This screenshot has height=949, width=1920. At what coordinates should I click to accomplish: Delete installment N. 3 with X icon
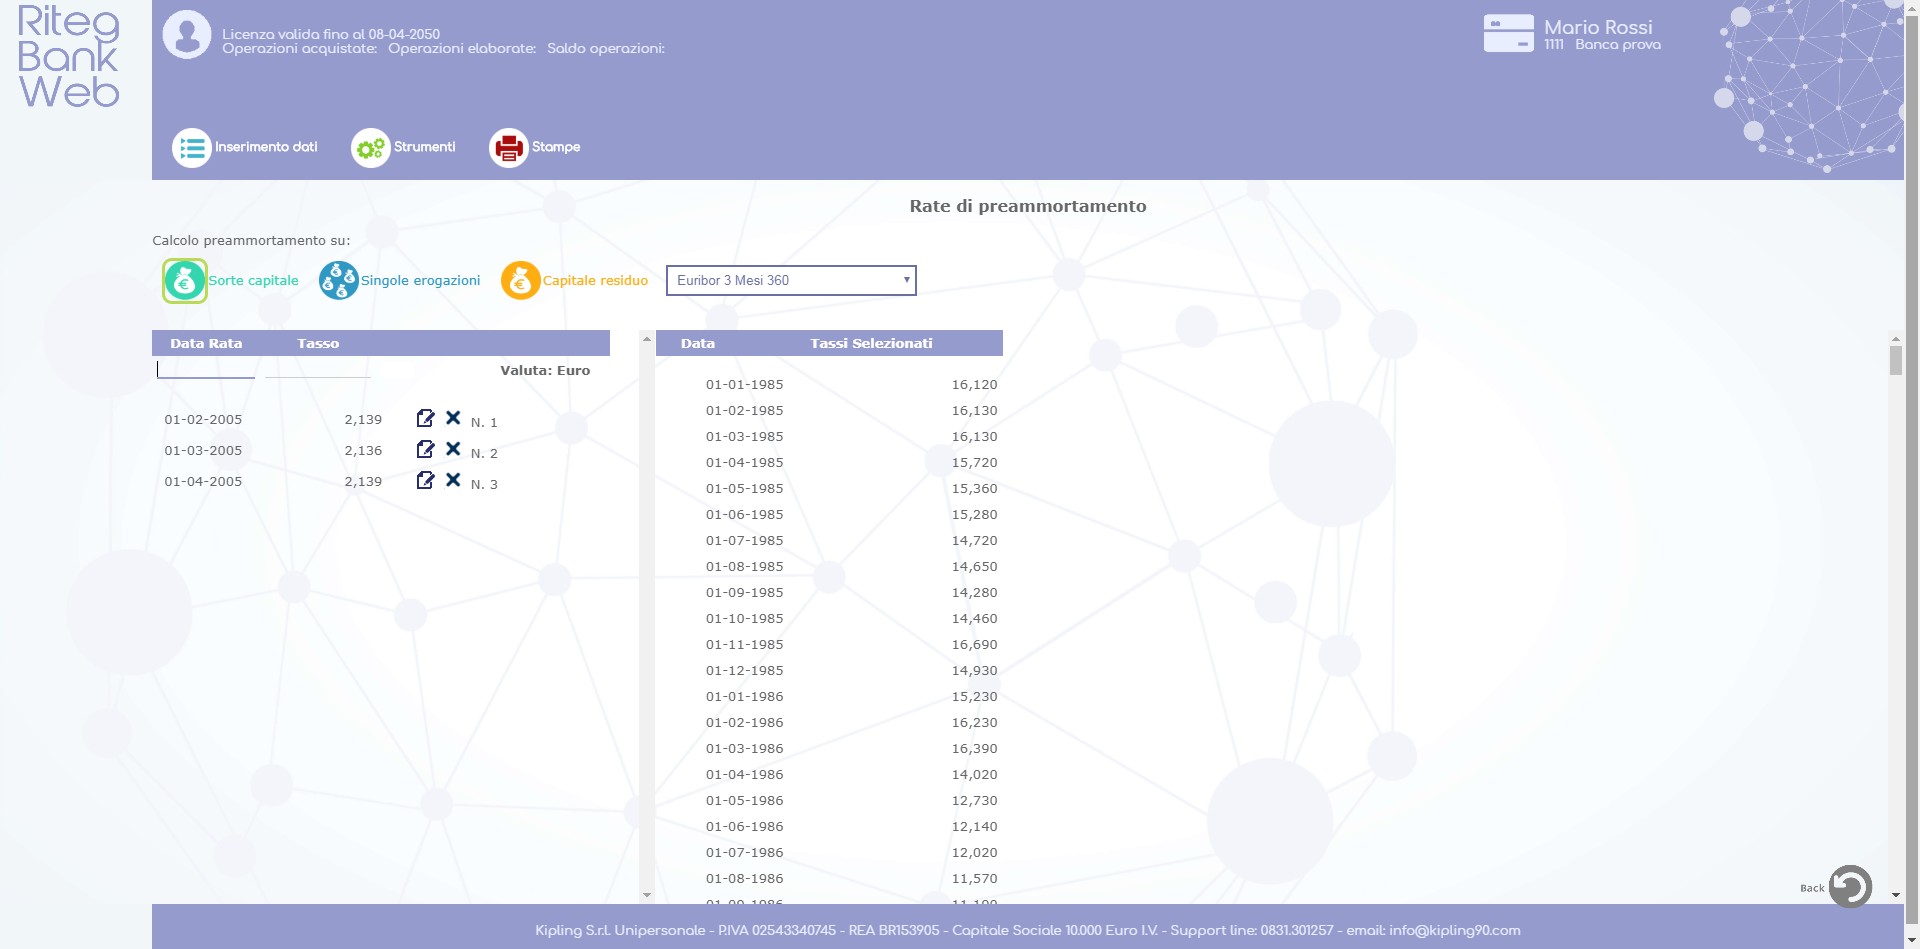click(453, 480)
